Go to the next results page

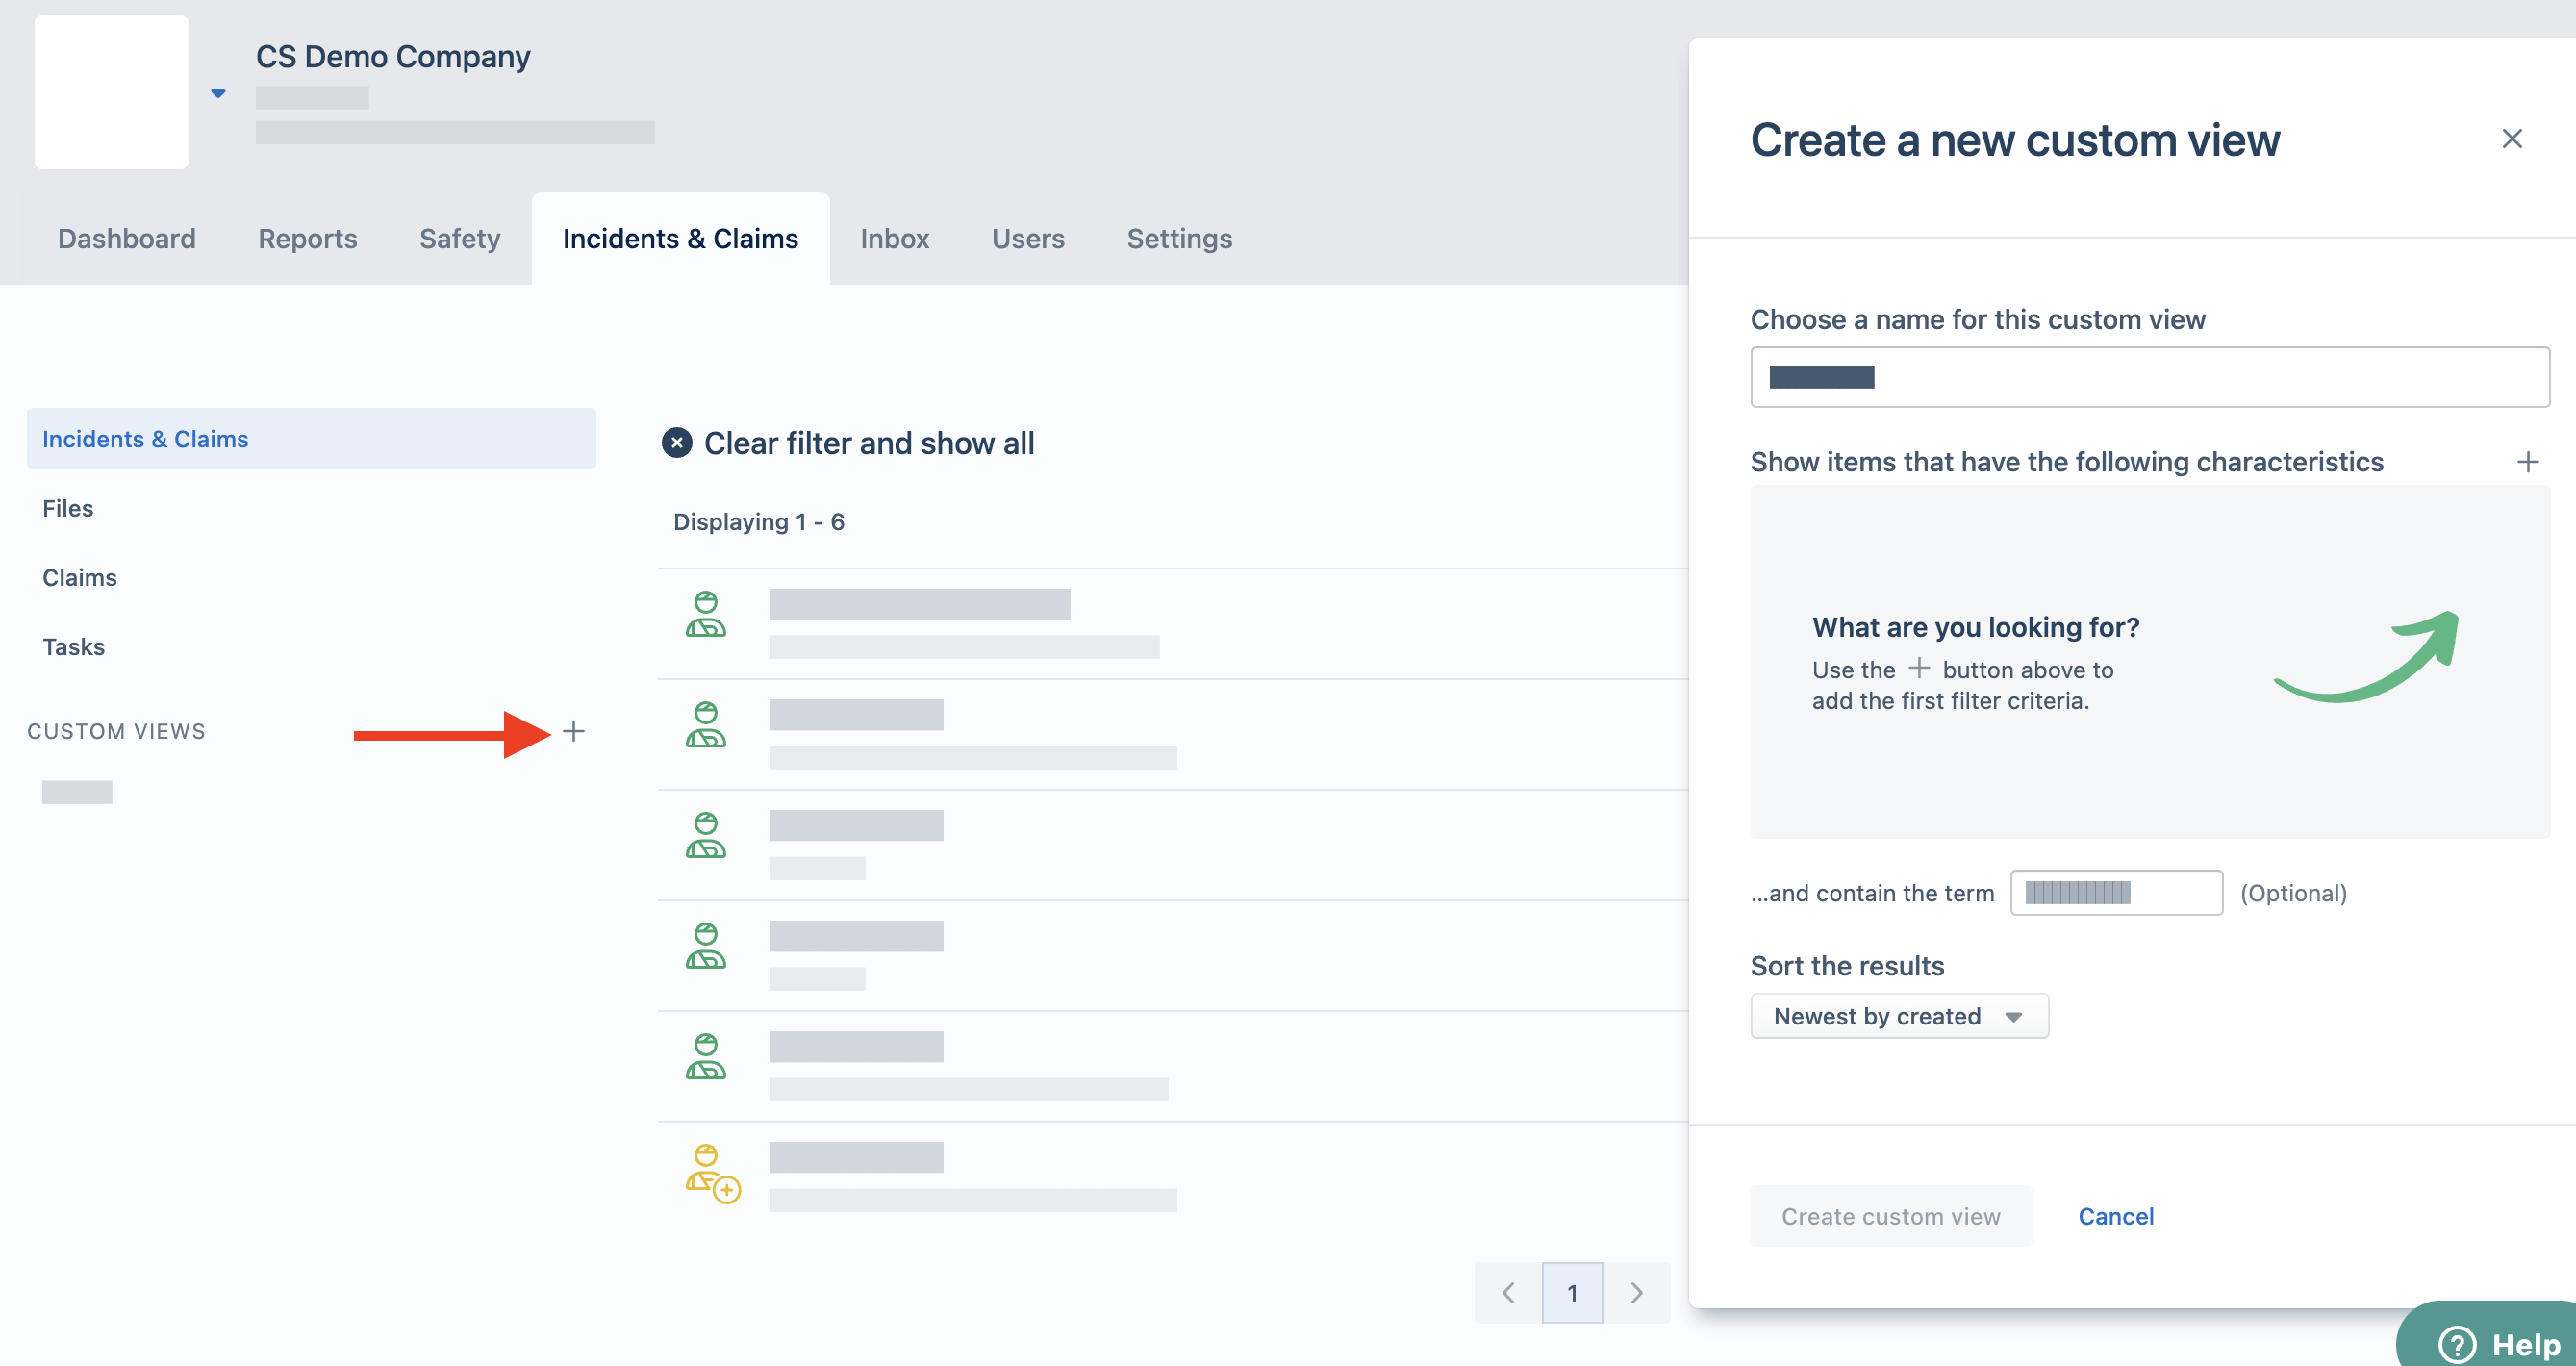pos(1636,1293)
